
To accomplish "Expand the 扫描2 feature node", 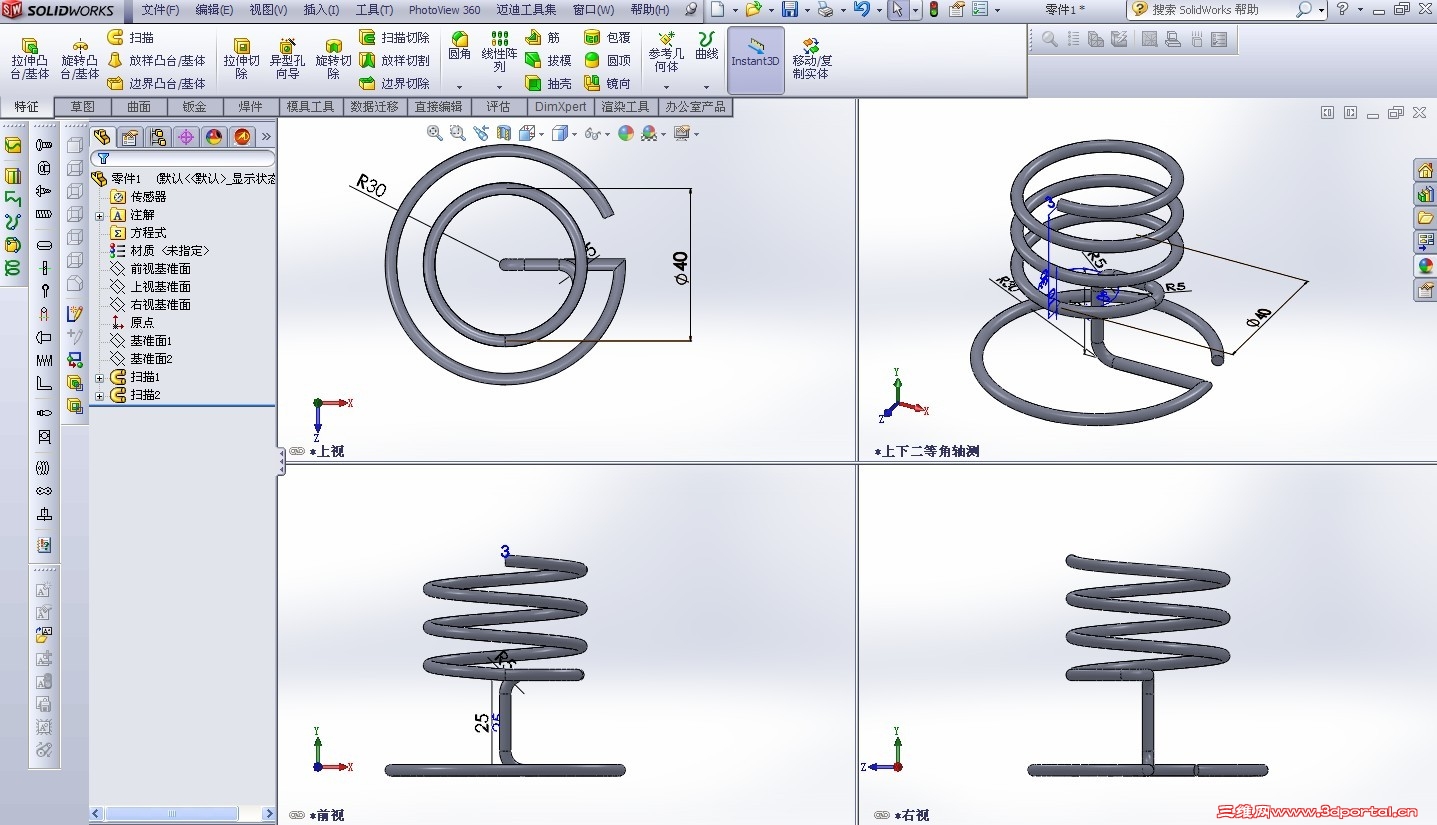I will point(99,396).
